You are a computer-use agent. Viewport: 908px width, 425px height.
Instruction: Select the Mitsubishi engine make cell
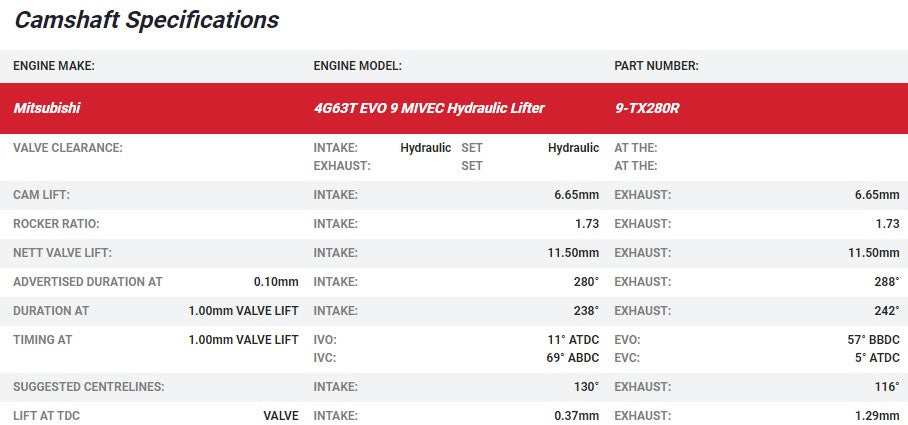(x=47, y=108)
